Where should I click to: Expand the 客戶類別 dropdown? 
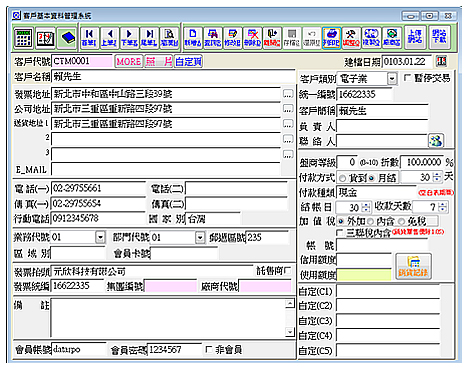pyautogui.click(x=392, y=79)
